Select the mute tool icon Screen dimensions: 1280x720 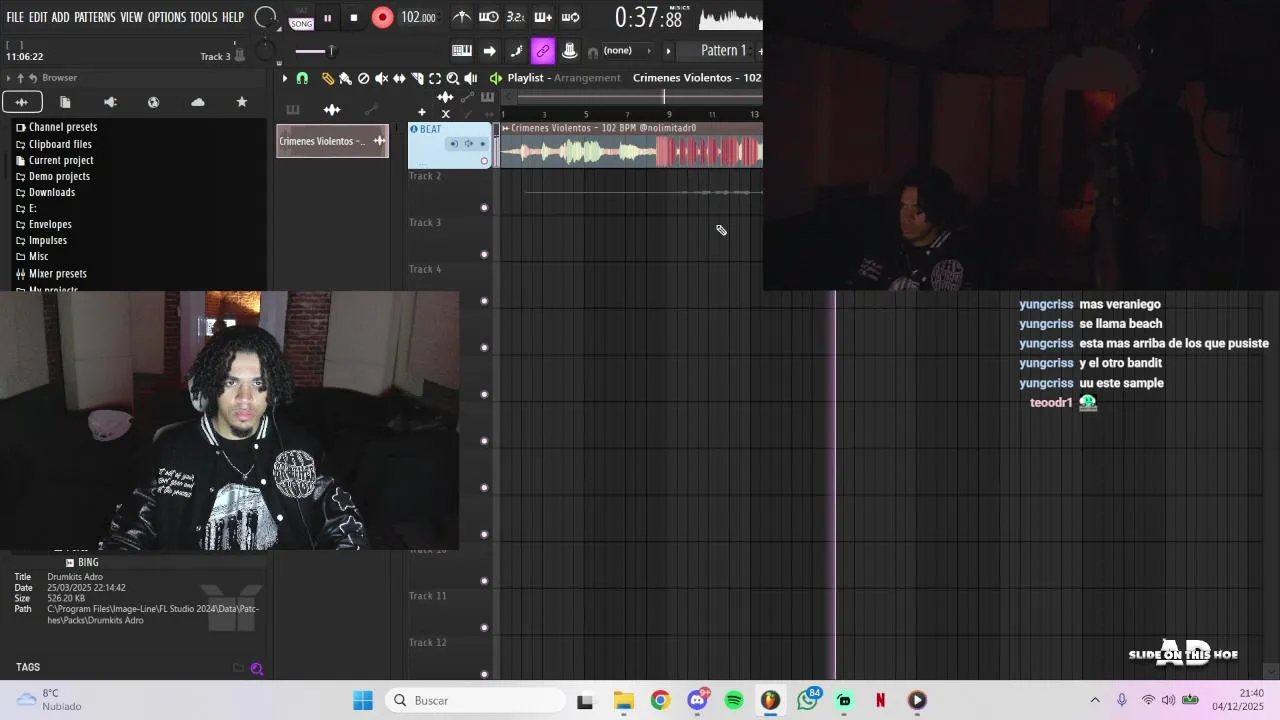[x=381, y=78]
